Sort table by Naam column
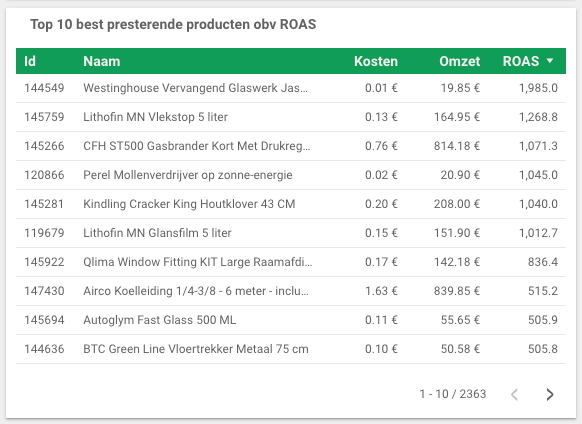 [x=102, y=61]
